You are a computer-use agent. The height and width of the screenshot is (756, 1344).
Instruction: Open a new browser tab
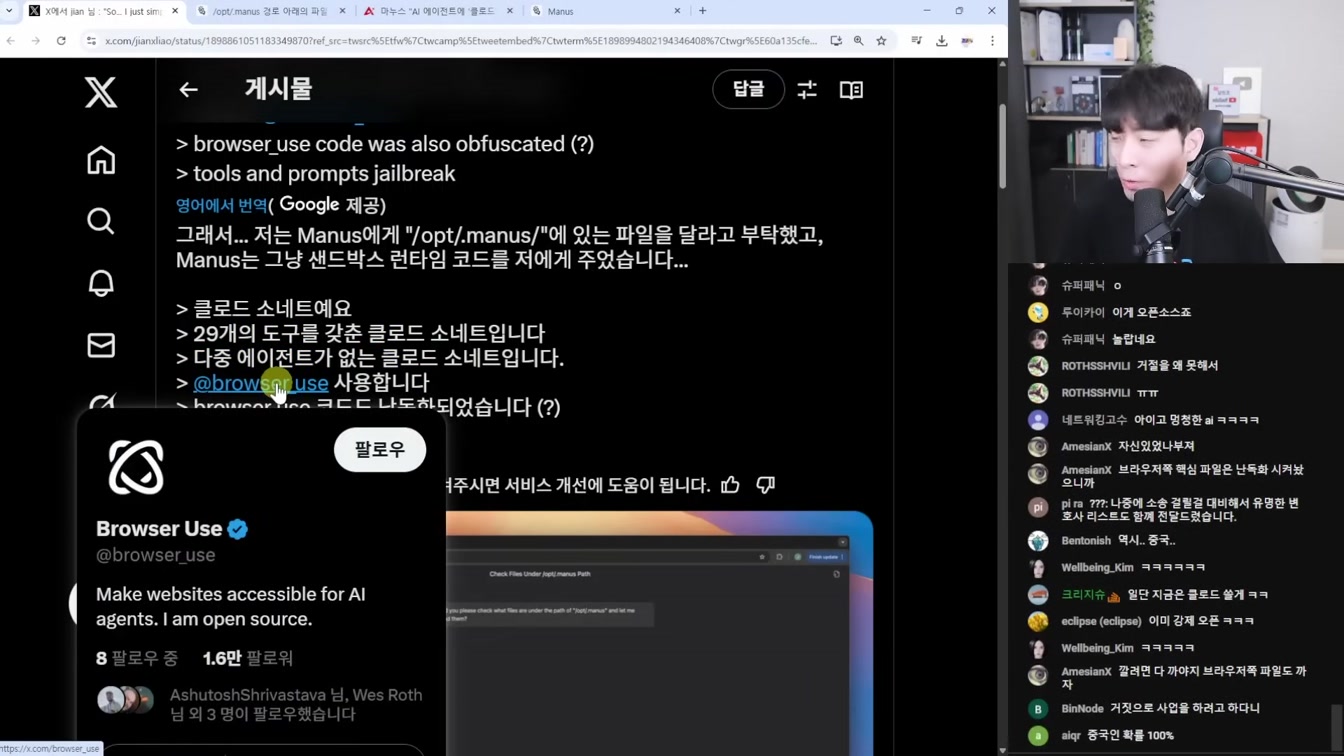tap(703, 11)
